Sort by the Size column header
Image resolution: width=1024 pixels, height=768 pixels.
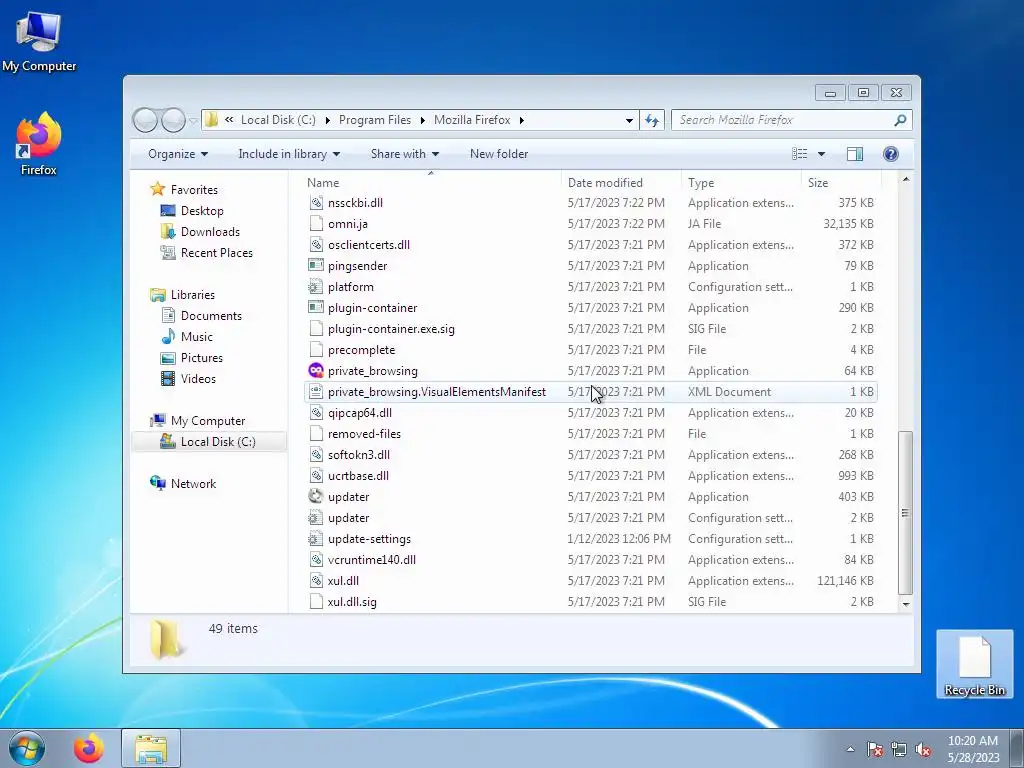841,183
